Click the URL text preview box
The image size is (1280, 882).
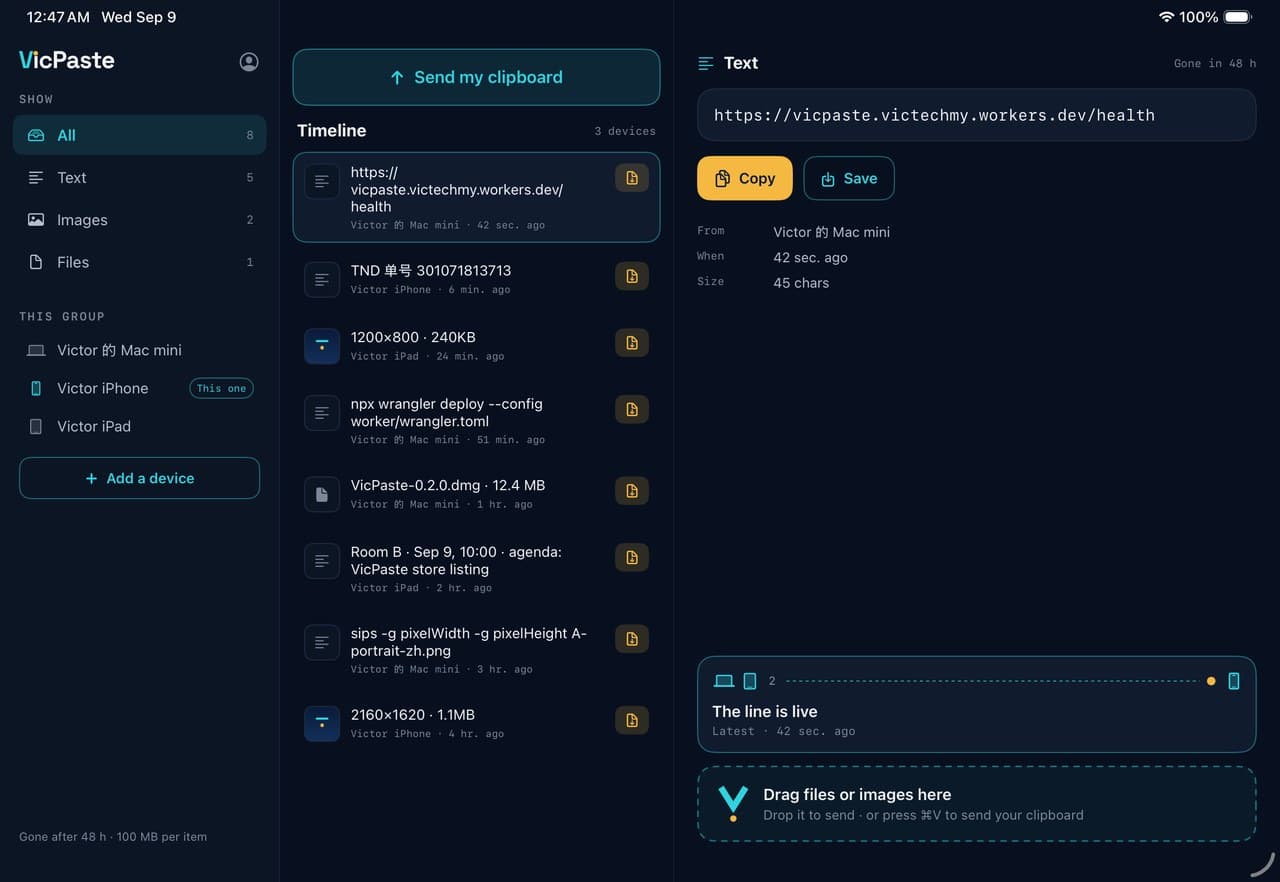[x=976, y=115]
